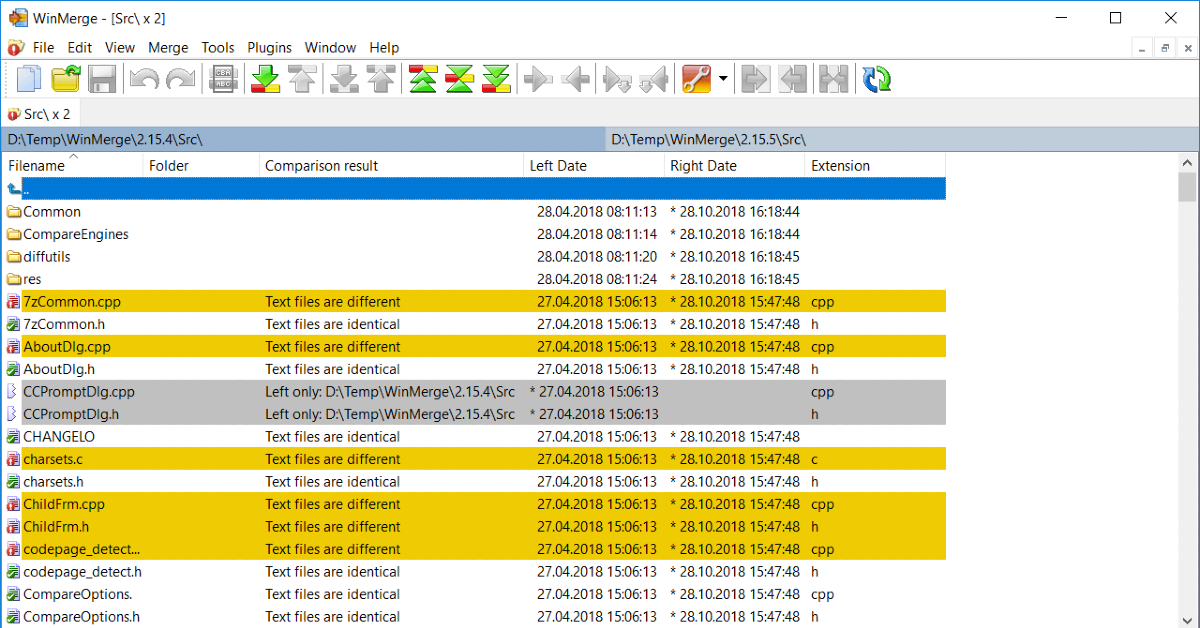Viewport: 1200px width, 628px height.
Task: Select the CCPromptDlg.h left-only file
Action: tap(71, 414)
